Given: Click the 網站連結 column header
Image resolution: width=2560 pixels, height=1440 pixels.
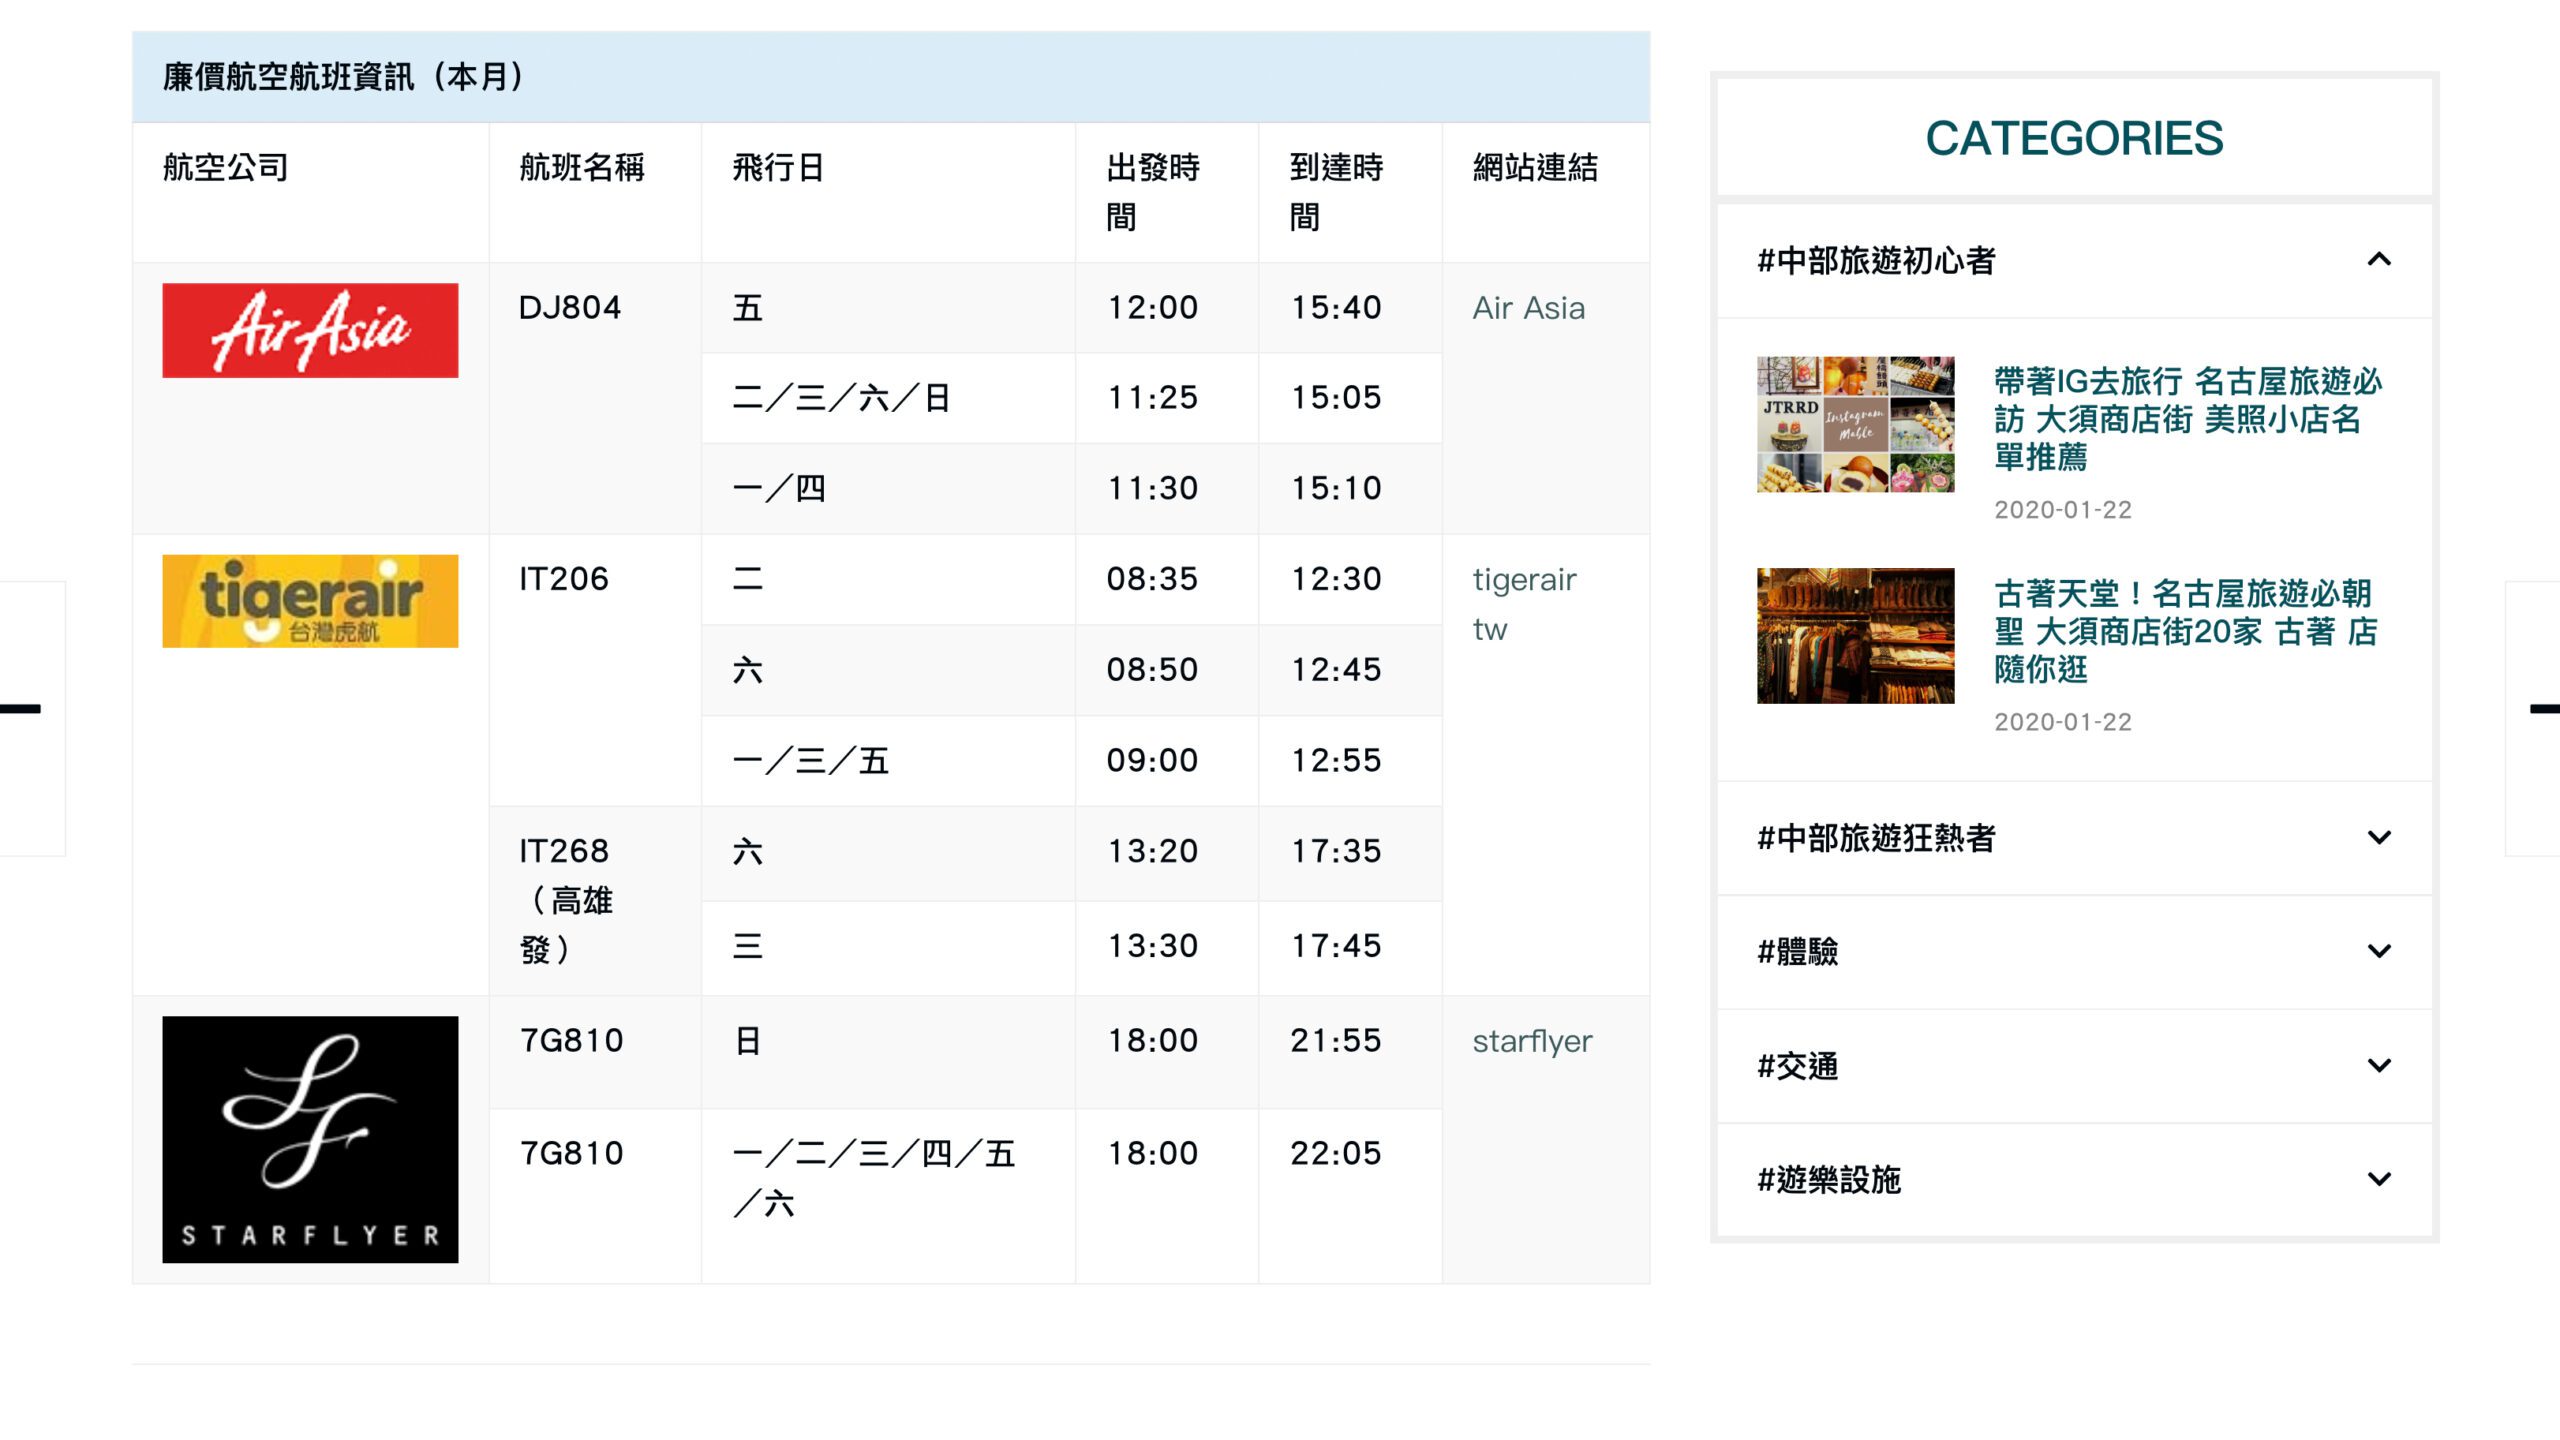Looking at the screenshot, I should coord(1546,192).
